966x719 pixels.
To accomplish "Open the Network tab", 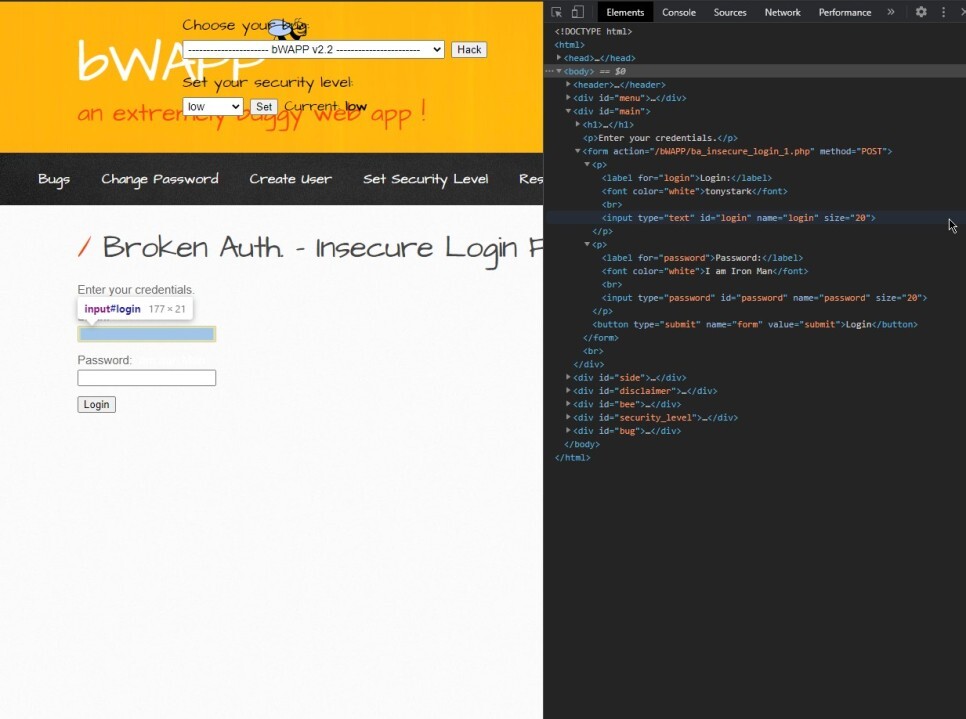I will pos(782,12).
